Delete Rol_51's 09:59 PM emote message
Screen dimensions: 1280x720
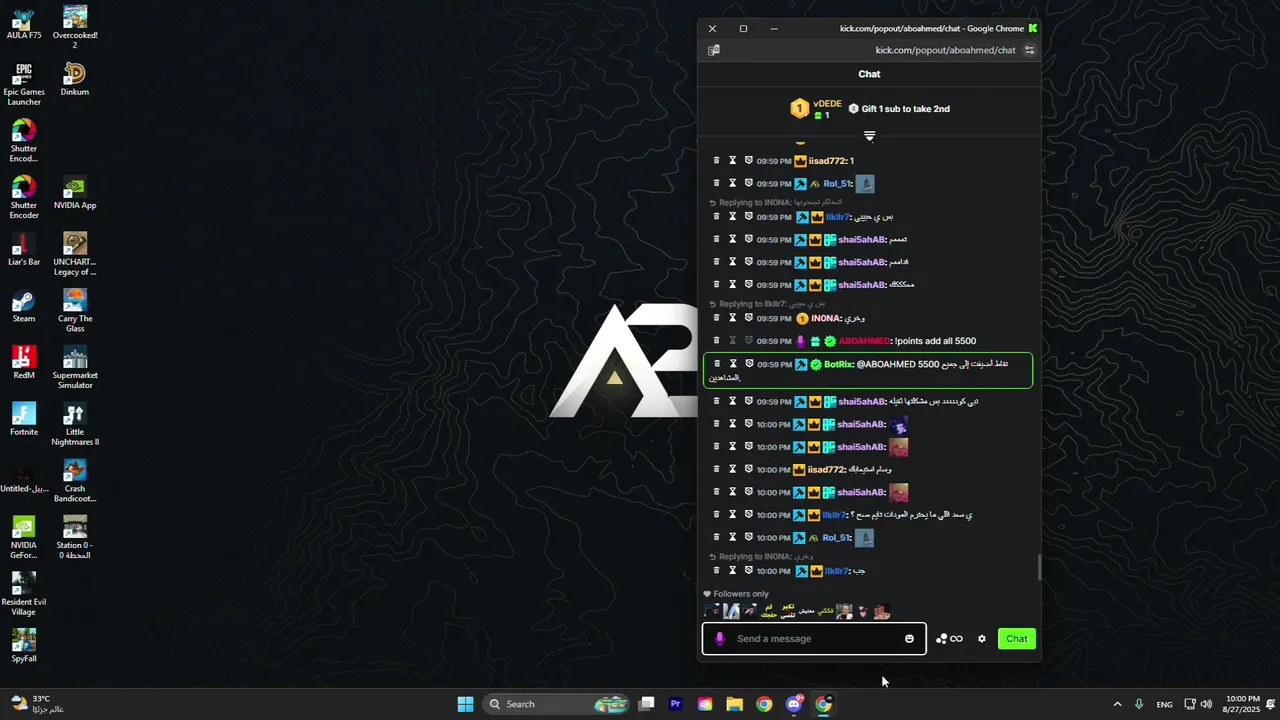point(716,183)
